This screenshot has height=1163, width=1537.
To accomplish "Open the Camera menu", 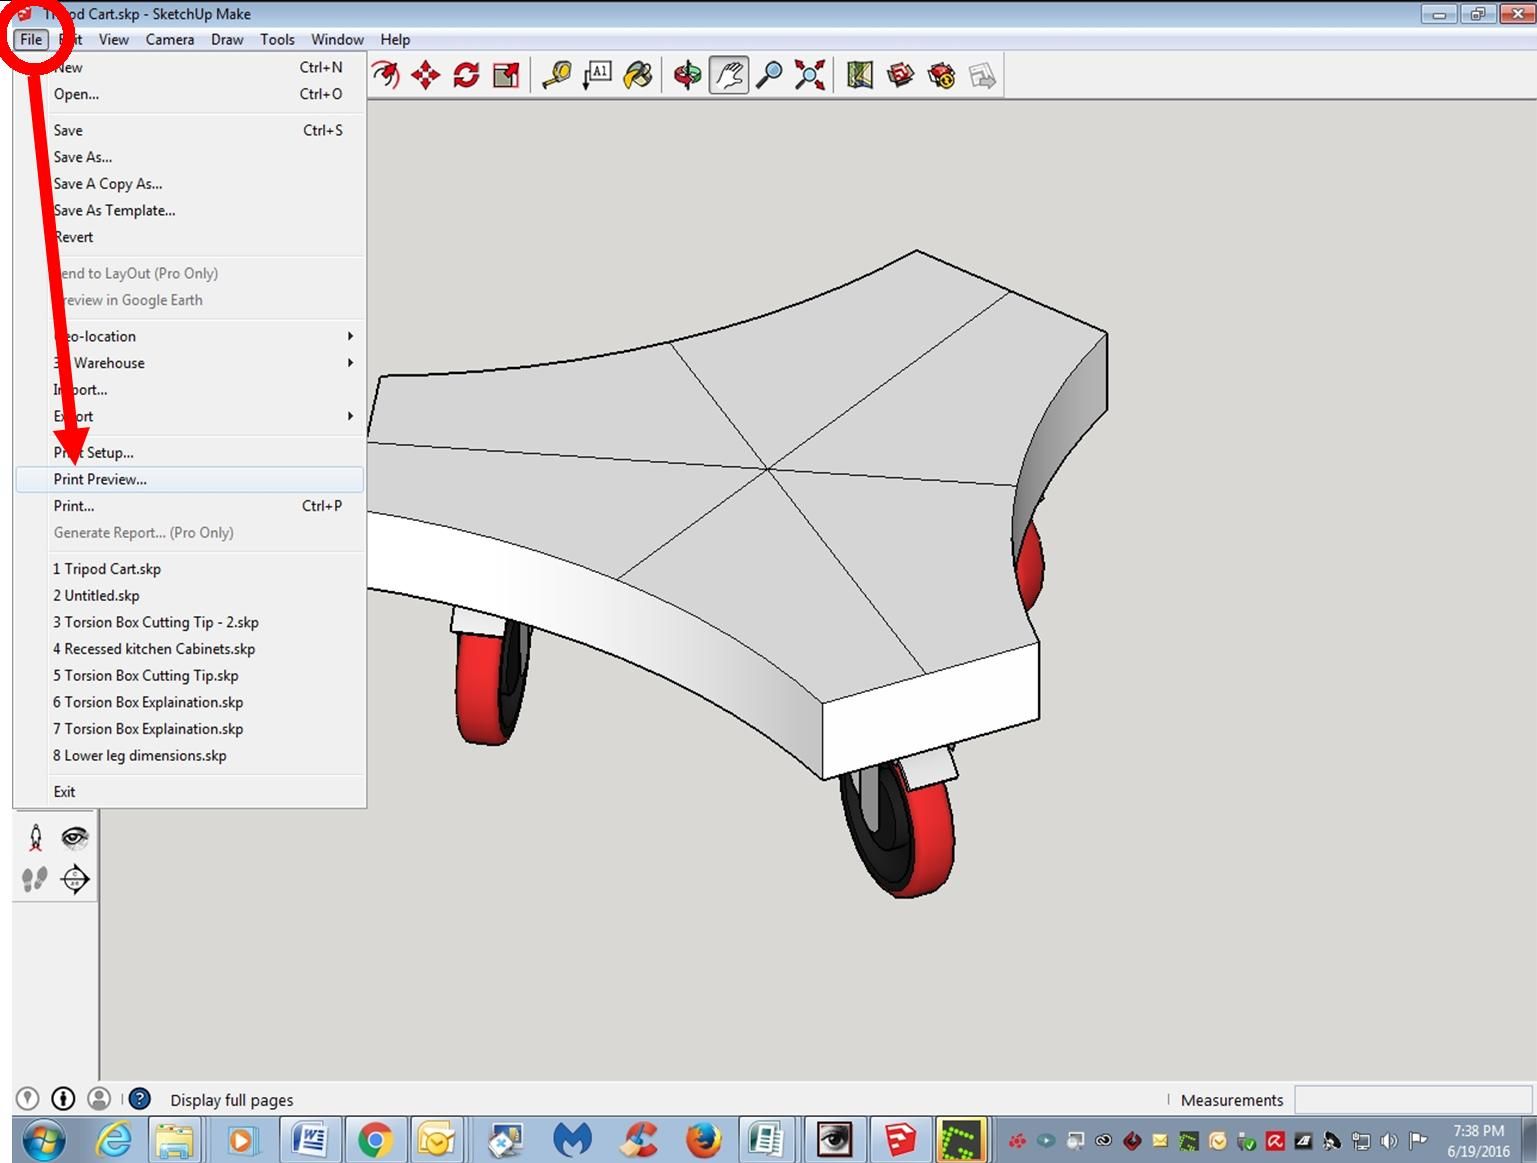I will (x=169, y=39).
